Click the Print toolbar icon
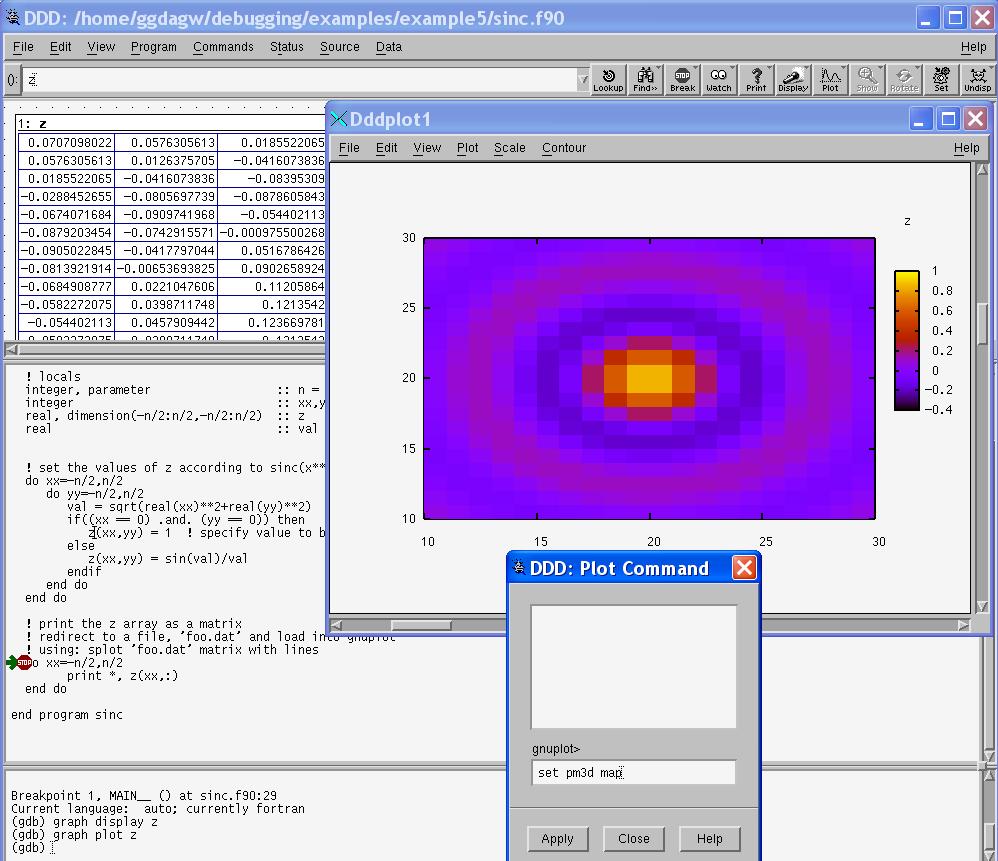Screen dimensions: 998x861 pos(756,79)
